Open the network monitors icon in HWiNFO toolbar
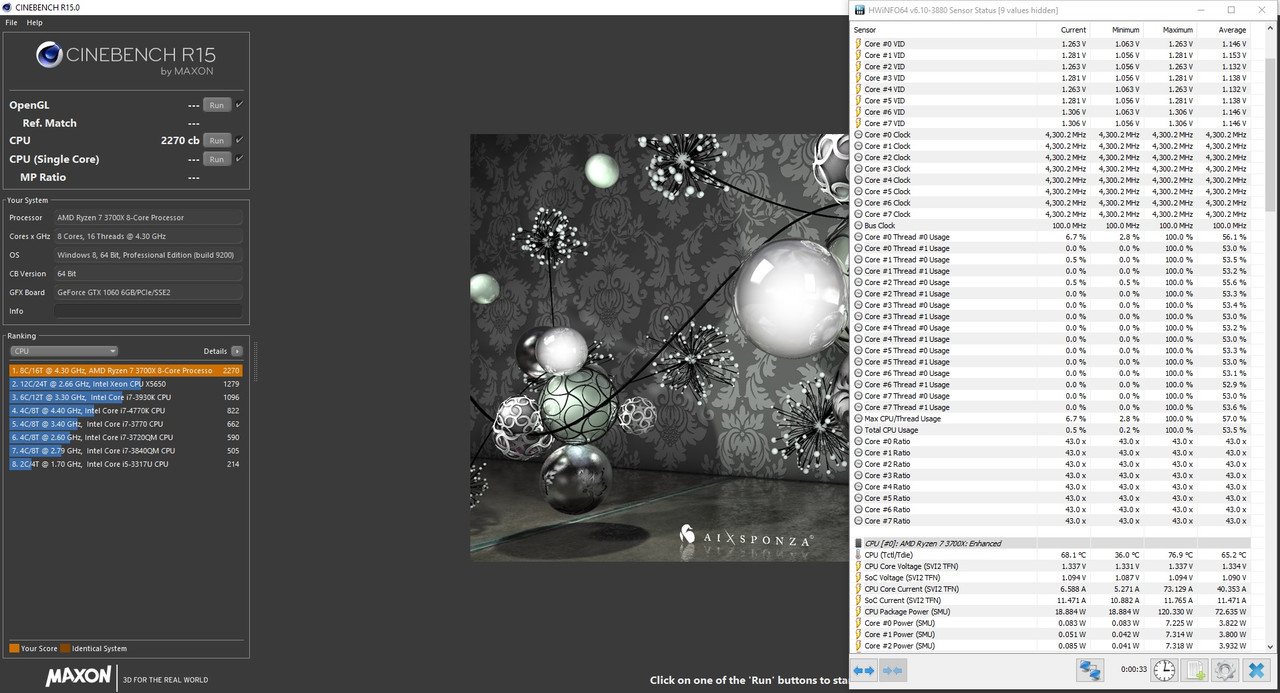 pos(1090,670)
